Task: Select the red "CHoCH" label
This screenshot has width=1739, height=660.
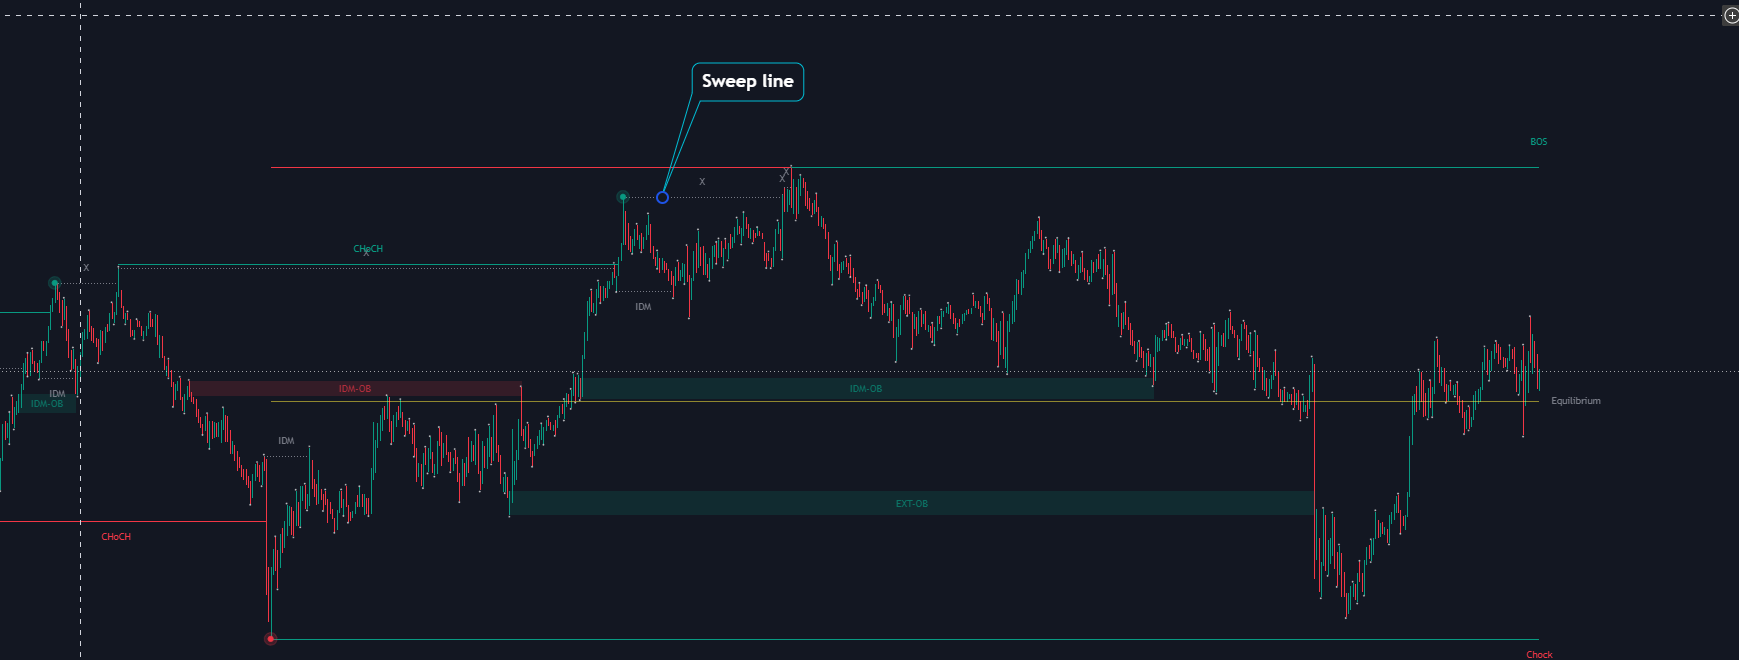Action: 116,537
